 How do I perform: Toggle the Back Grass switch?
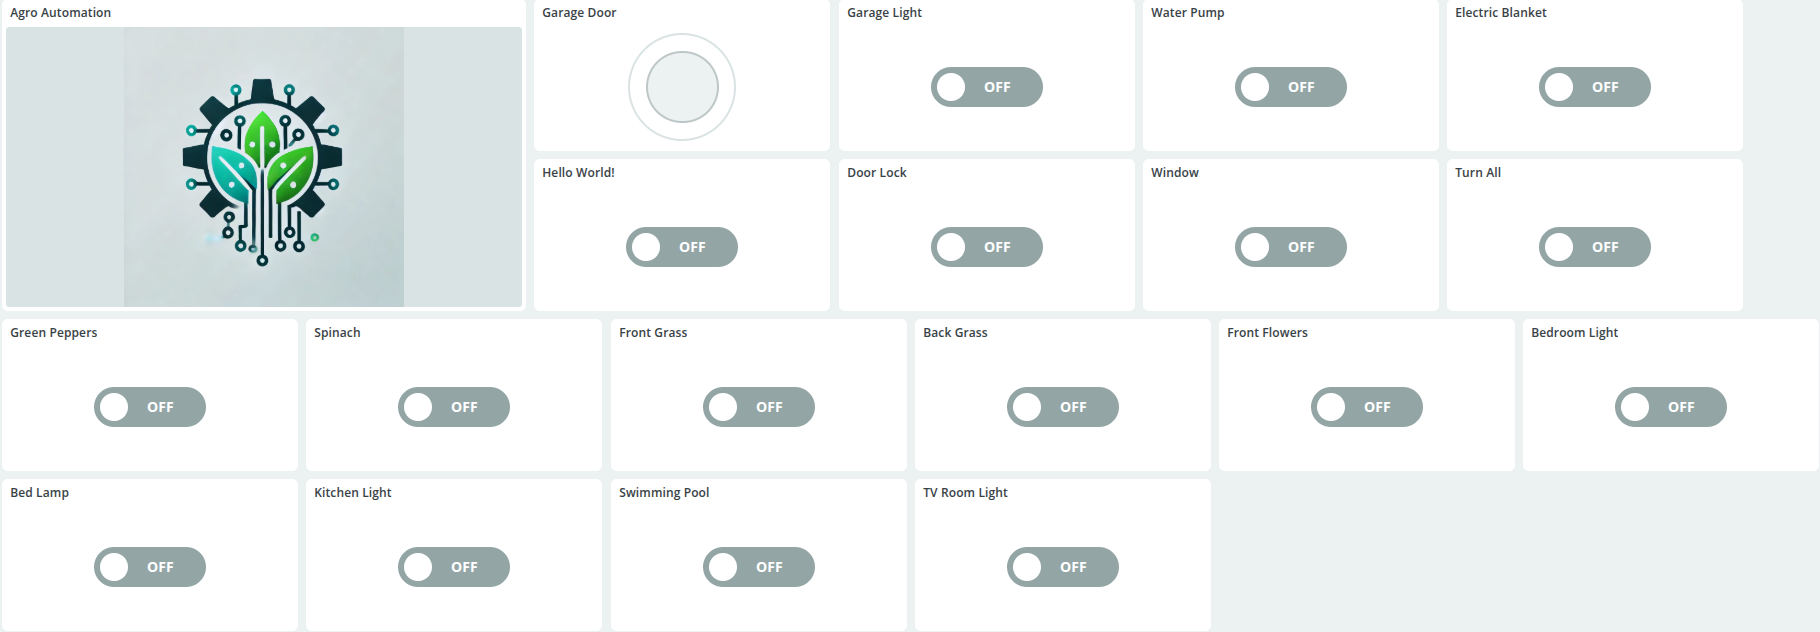[1062, 407]
